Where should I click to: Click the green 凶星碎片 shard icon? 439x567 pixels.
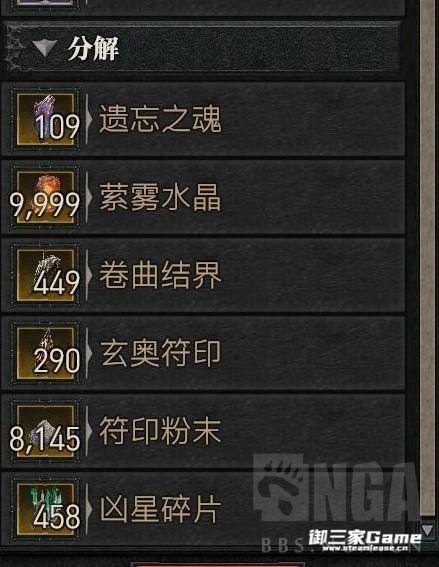[46, 510]
